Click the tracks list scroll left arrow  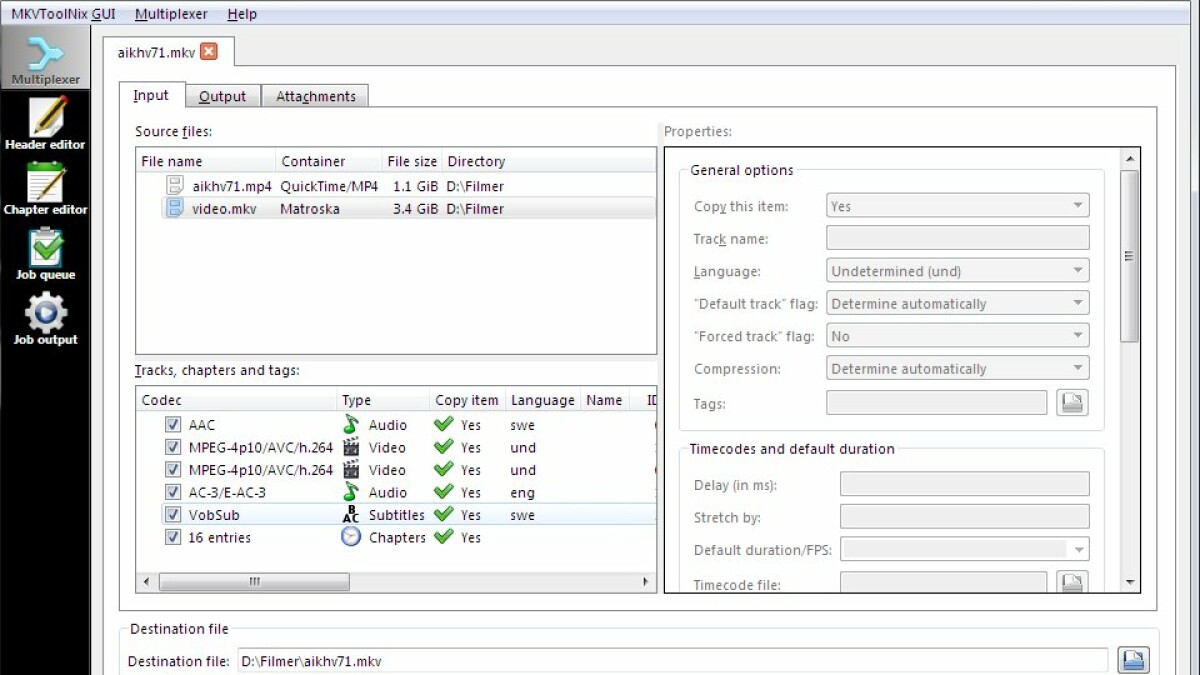[x=146, y=581]
